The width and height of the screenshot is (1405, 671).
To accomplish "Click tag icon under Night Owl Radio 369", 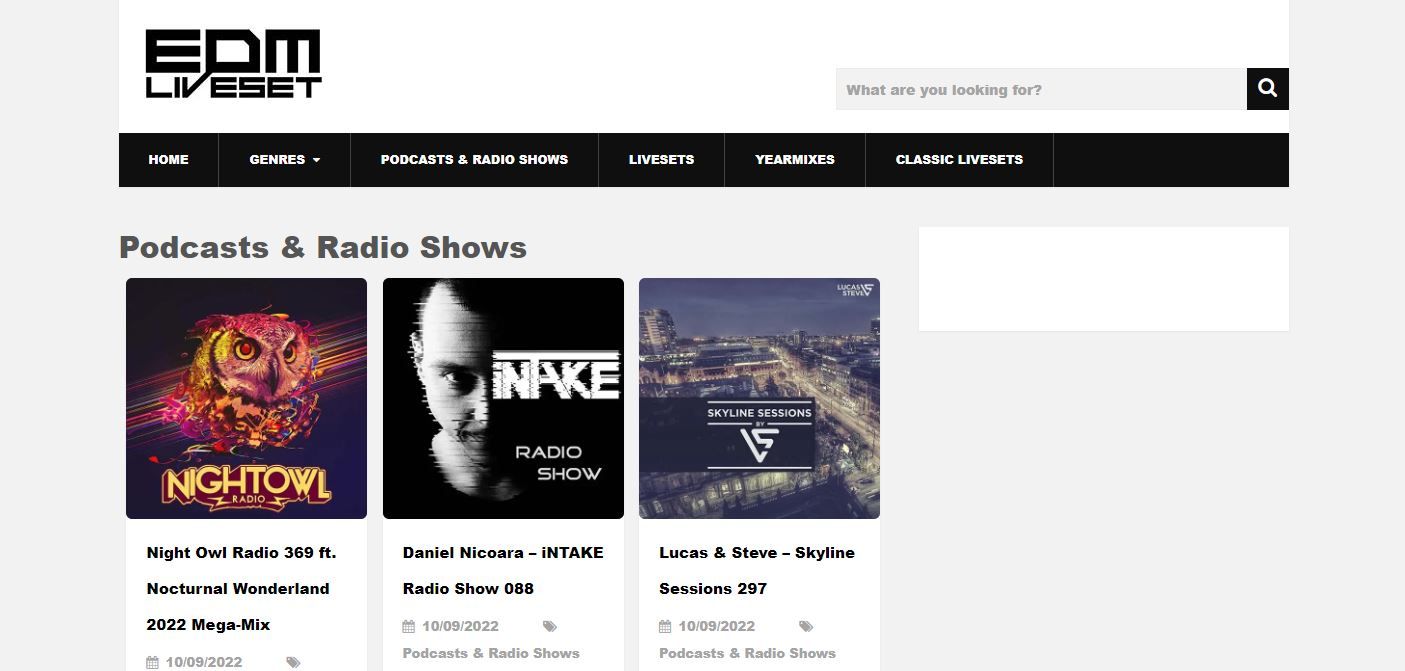I will [x=293, y=662].
